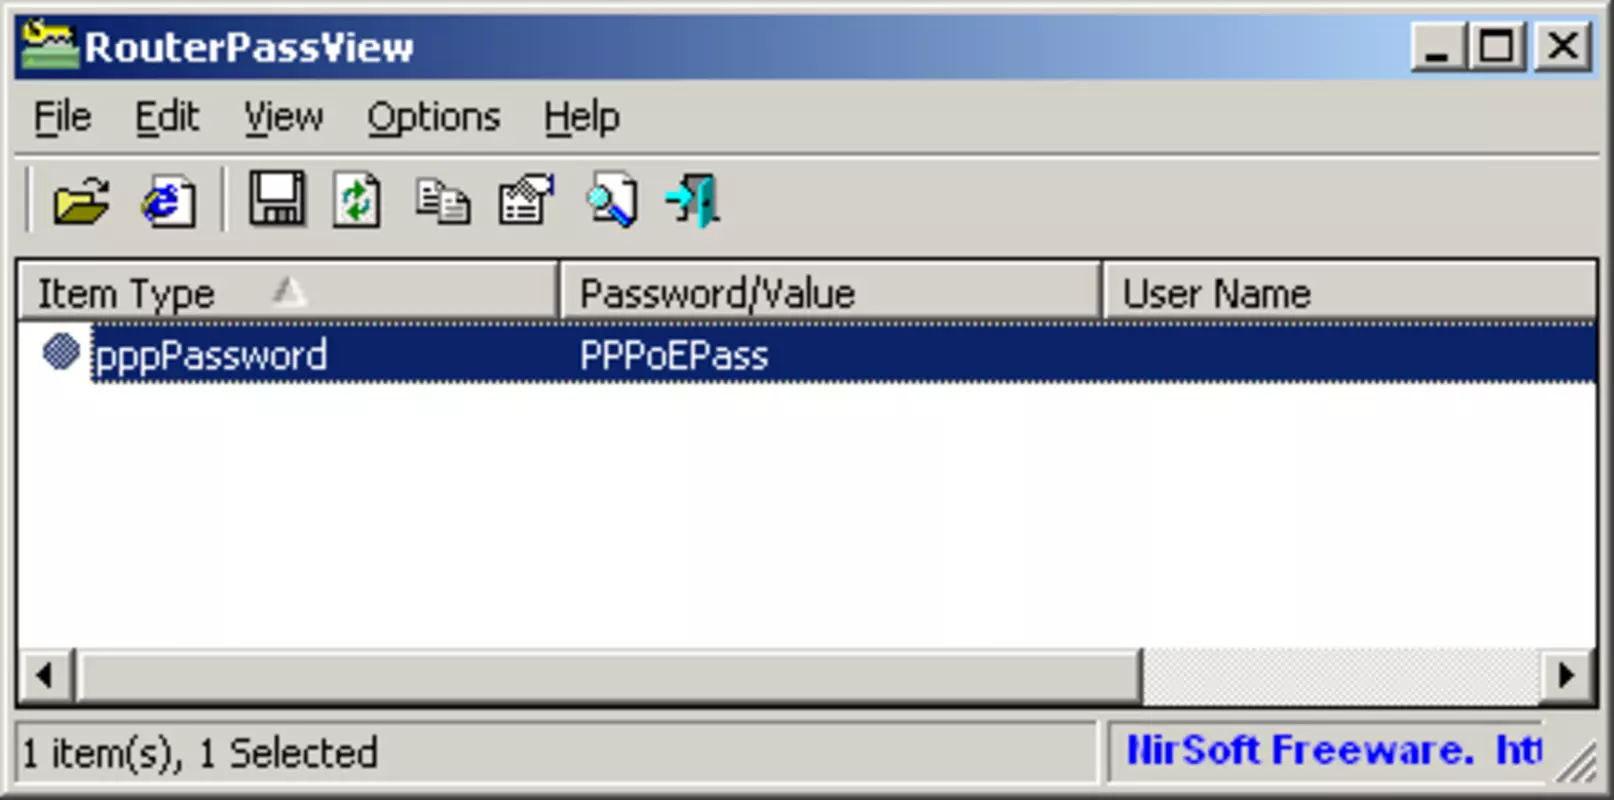Screen dimensions: 1614x800
Task: Click the Grab Password From IE Window icon
Action: point(167,201)
